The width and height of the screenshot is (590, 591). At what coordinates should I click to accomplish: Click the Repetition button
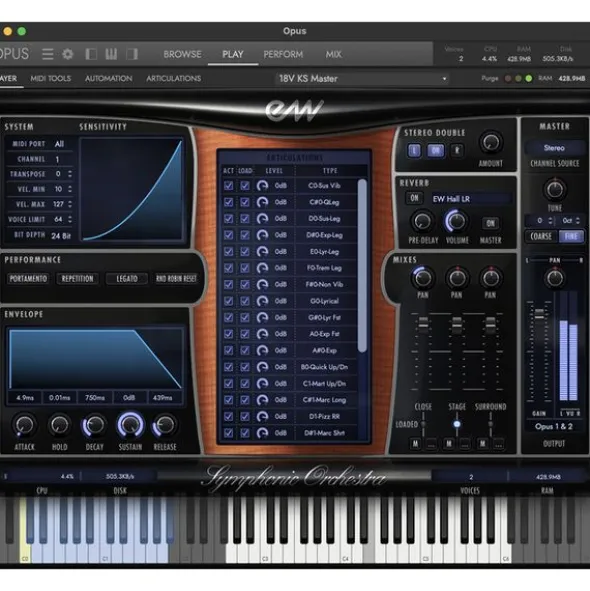point(77,279)
